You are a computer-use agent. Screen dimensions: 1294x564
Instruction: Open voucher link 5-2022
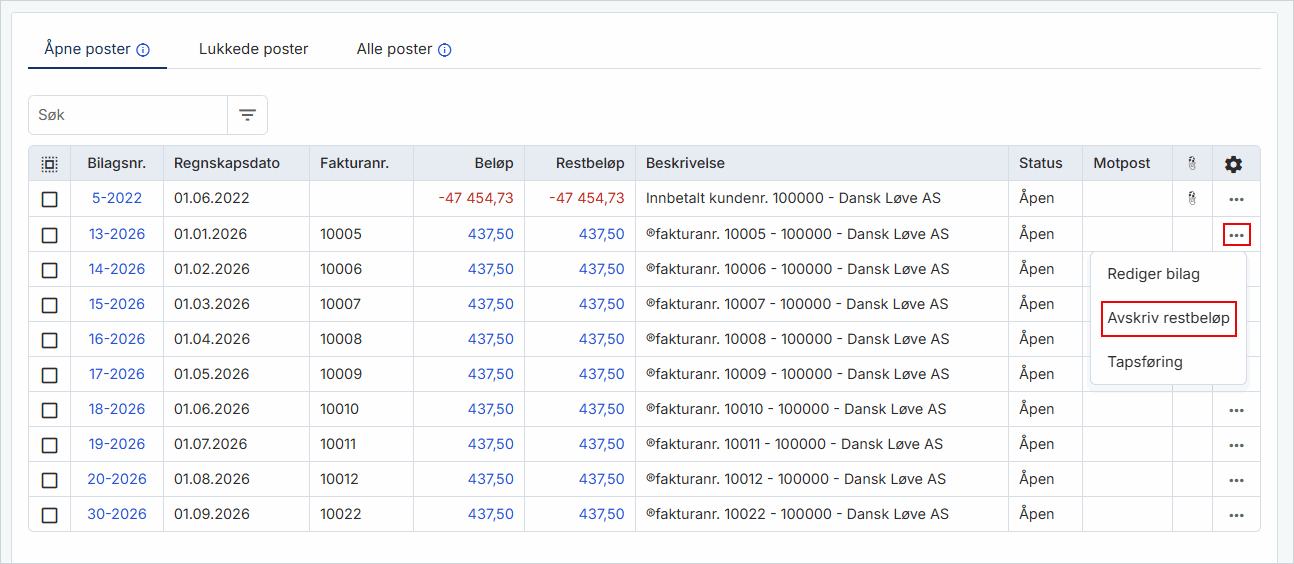pos(117,198)
